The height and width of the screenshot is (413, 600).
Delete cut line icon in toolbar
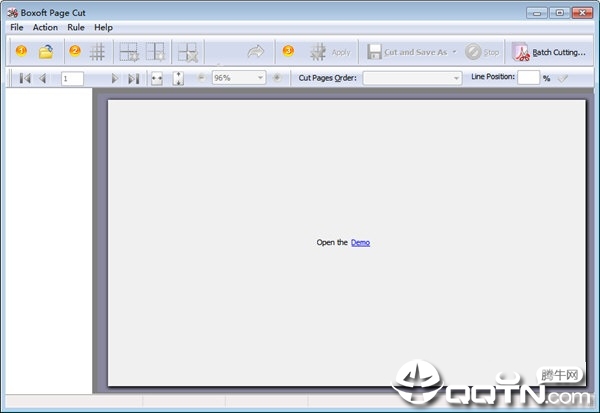click(x=188, y=52)
